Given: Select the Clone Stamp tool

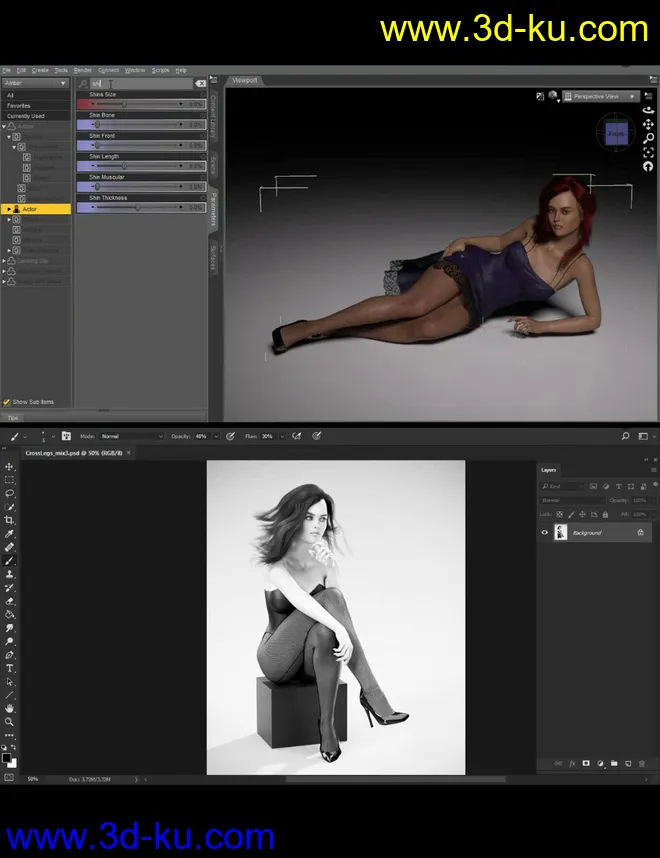Looking at the screenshot, I should click(x=10, y=575).
